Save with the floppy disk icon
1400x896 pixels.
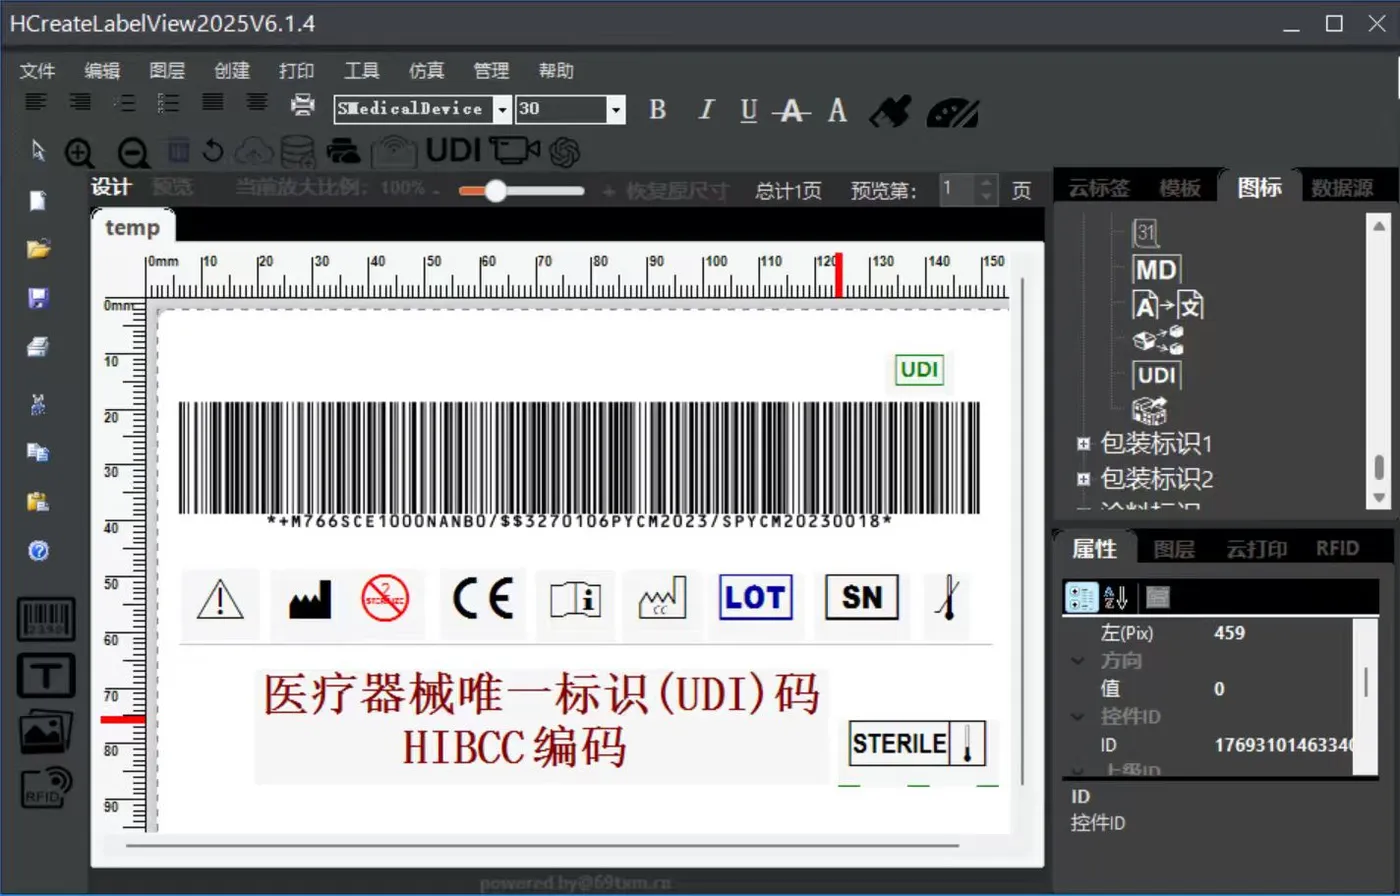[39, 297]
